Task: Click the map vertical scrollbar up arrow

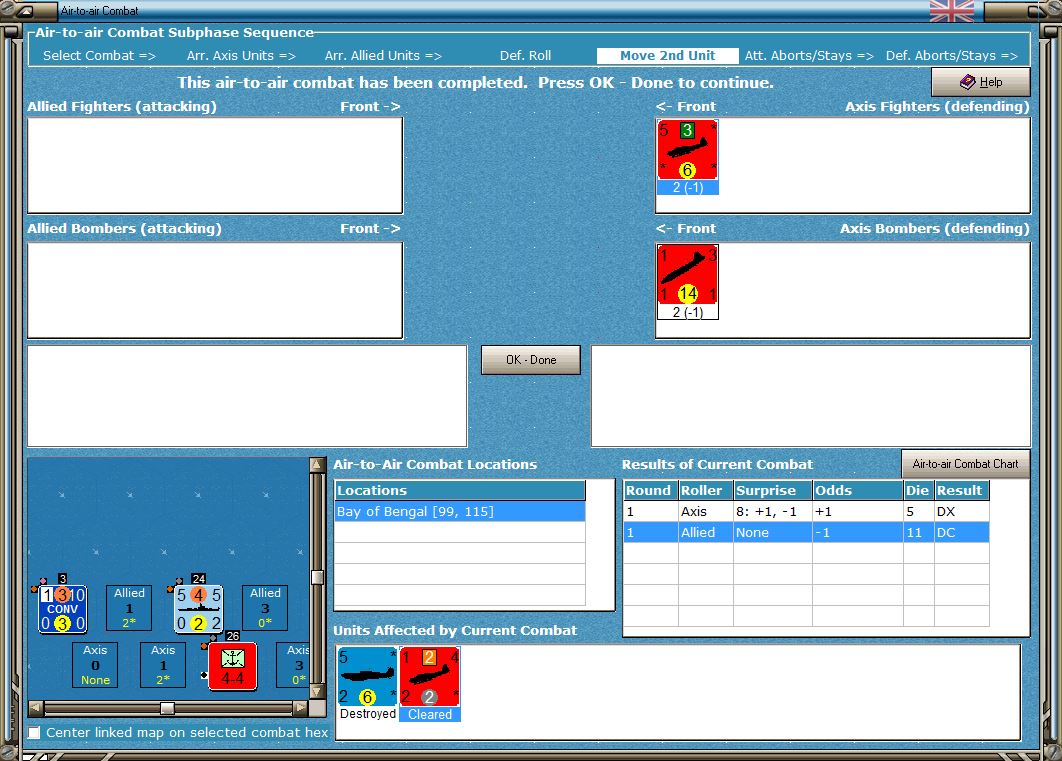Action: (316, 465)
